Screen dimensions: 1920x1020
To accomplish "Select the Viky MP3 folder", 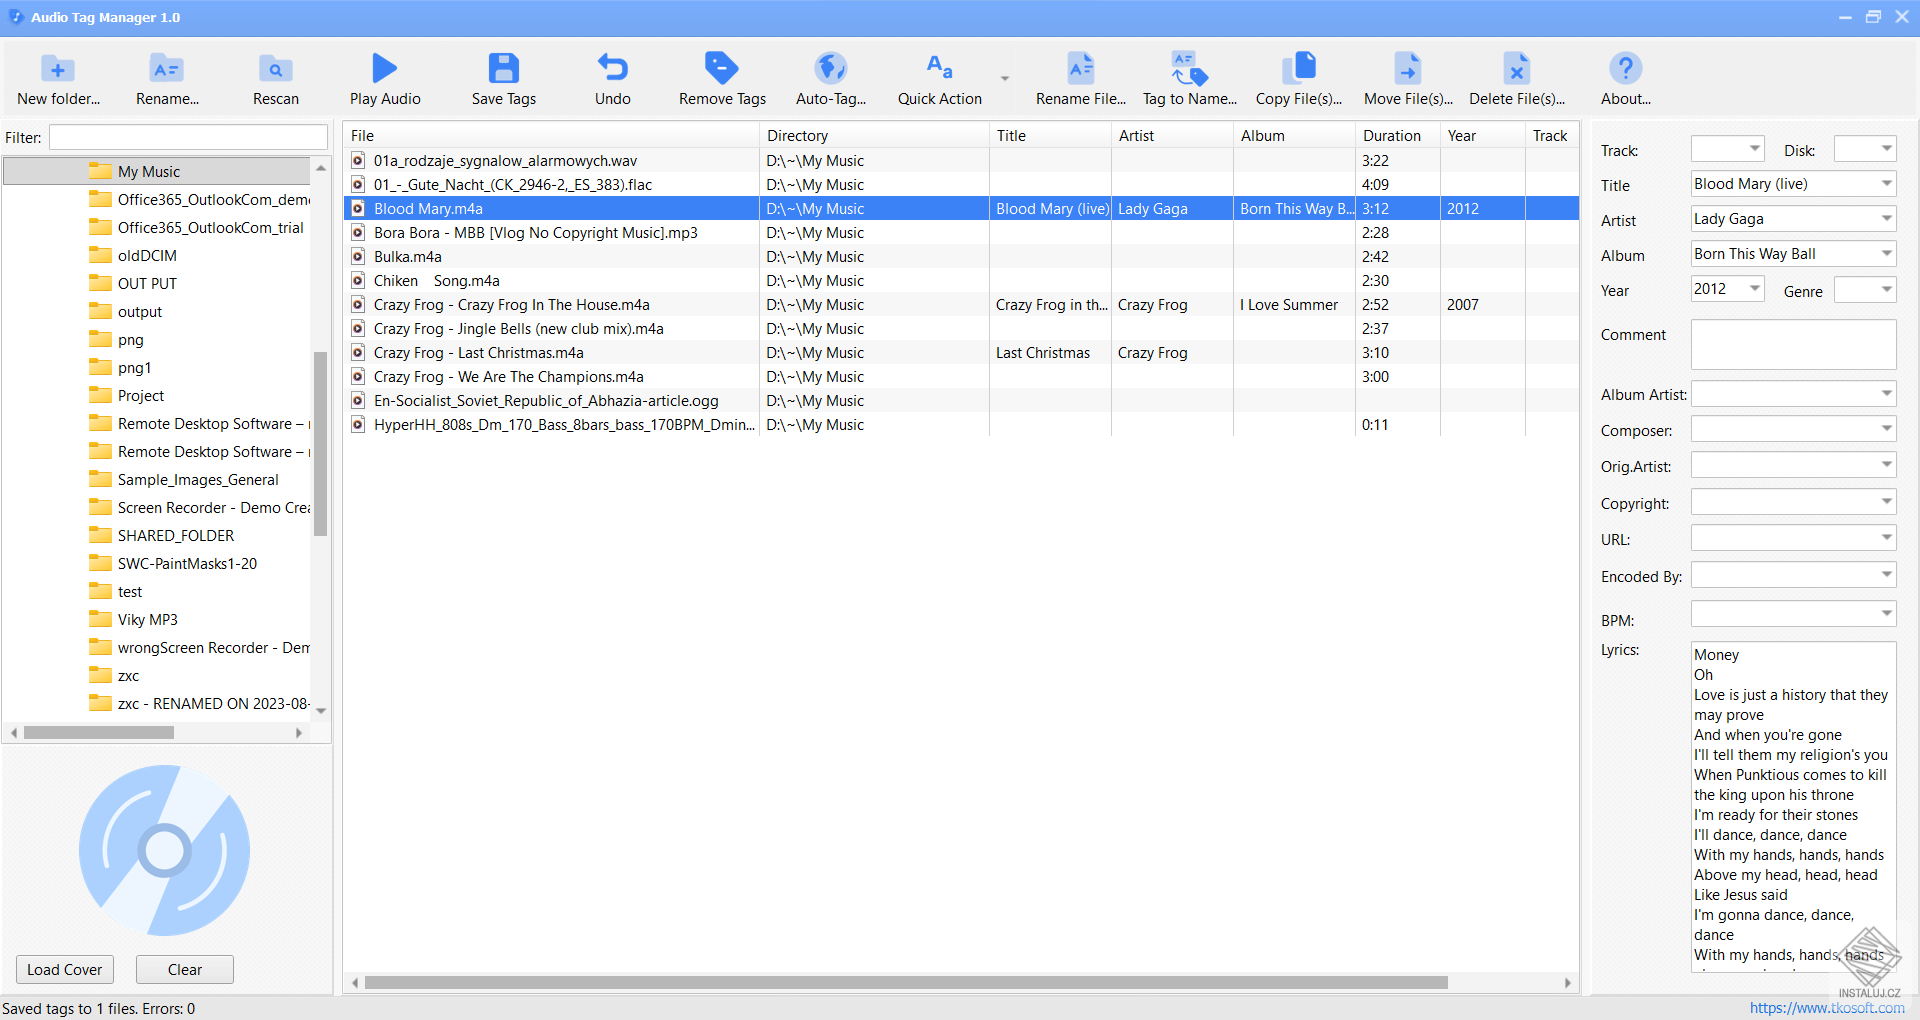I will coord(148,619).
